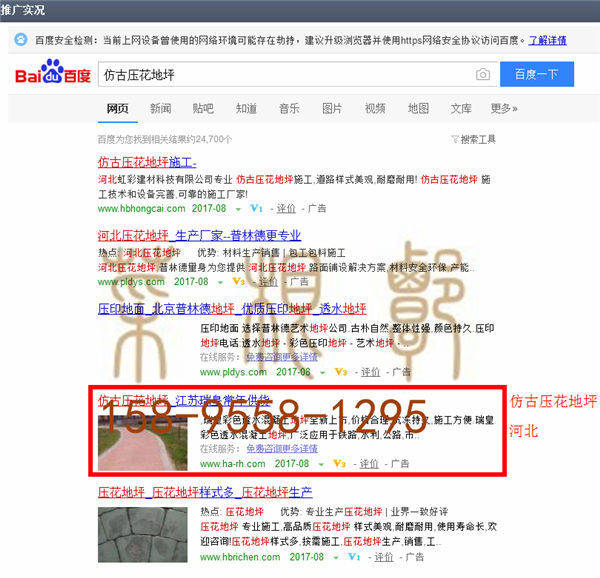Click the pink pathway thumbnail image
The image size is (600, 578).
[143, 443]
